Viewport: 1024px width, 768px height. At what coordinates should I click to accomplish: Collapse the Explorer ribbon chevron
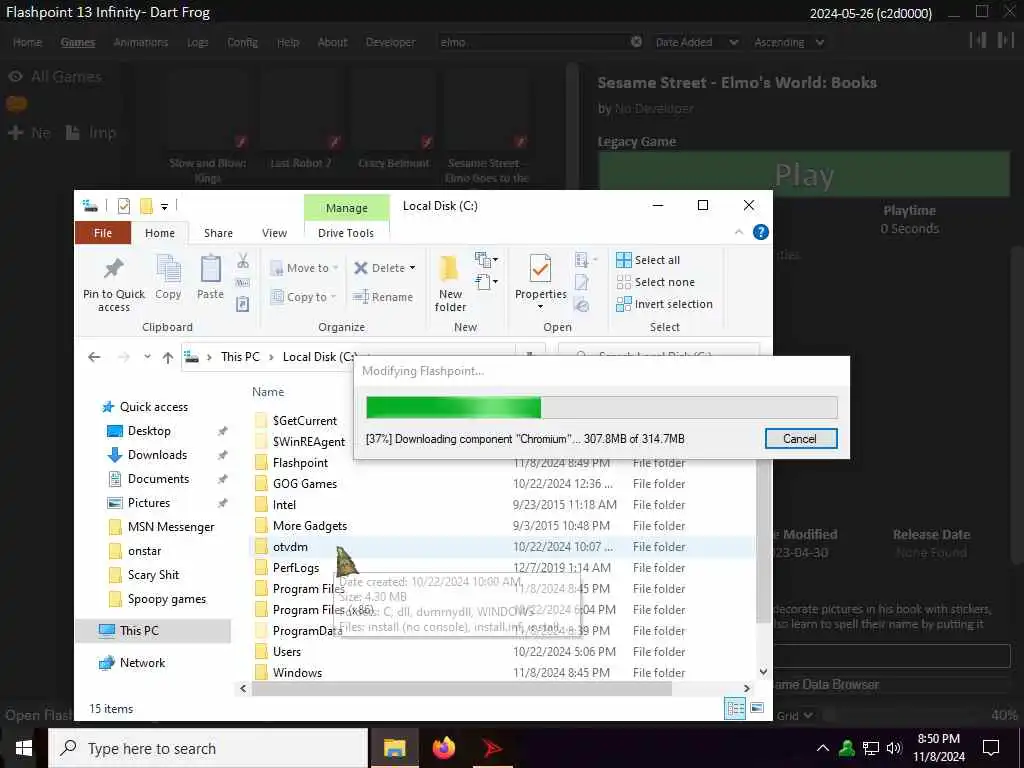(739, 232)
